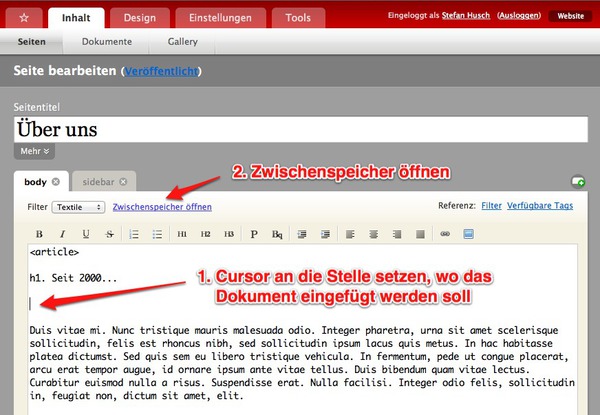
Task: Select the Dokumente subtab
Action: [107, 41]
